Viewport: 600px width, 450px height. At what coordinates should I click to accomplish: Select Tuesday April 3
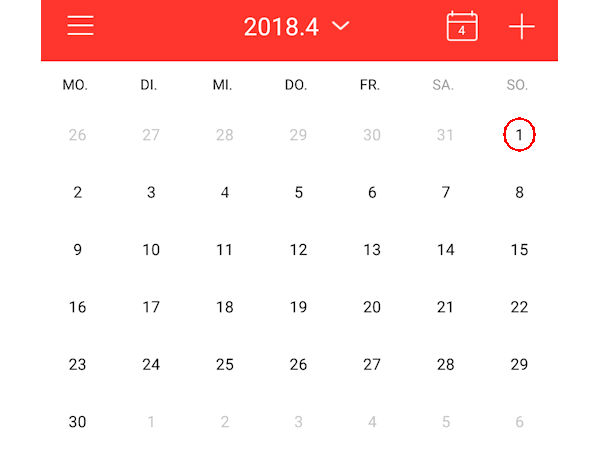[x=151, y=192]
